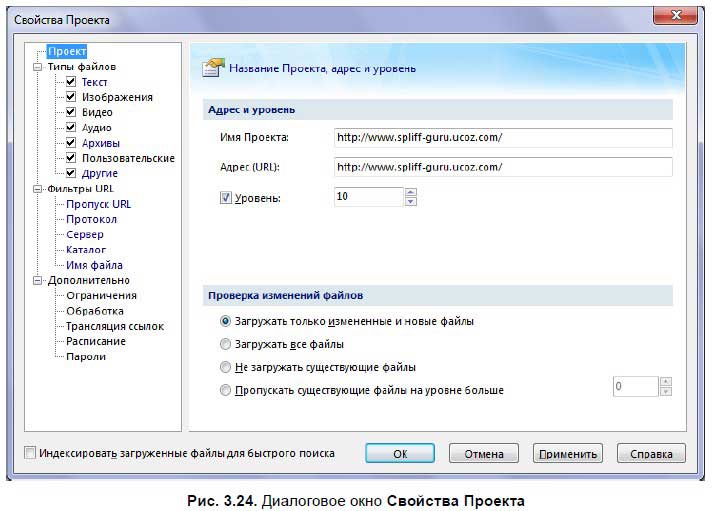The height and width of the screenshot is (511, 712).
Task: Toggle the Изображения file type checkbox
Action: tap(71, 97)
